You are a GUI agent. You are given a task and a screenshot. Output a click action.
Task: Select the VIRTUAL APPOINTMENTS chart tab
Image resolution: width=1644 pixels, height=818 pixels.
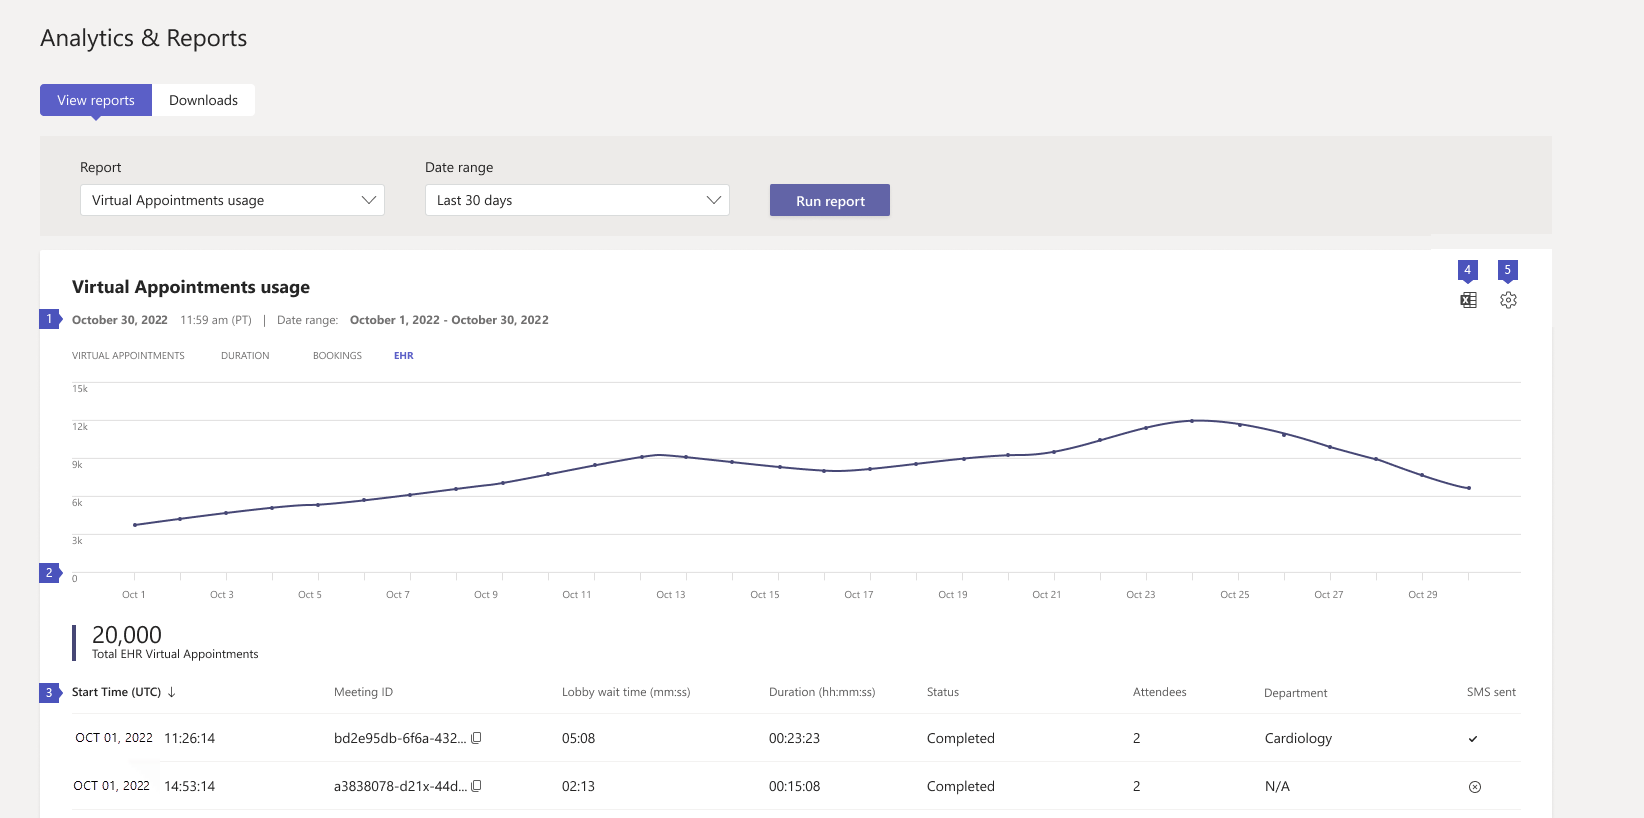pyautogui.click(x=128, y=356)
